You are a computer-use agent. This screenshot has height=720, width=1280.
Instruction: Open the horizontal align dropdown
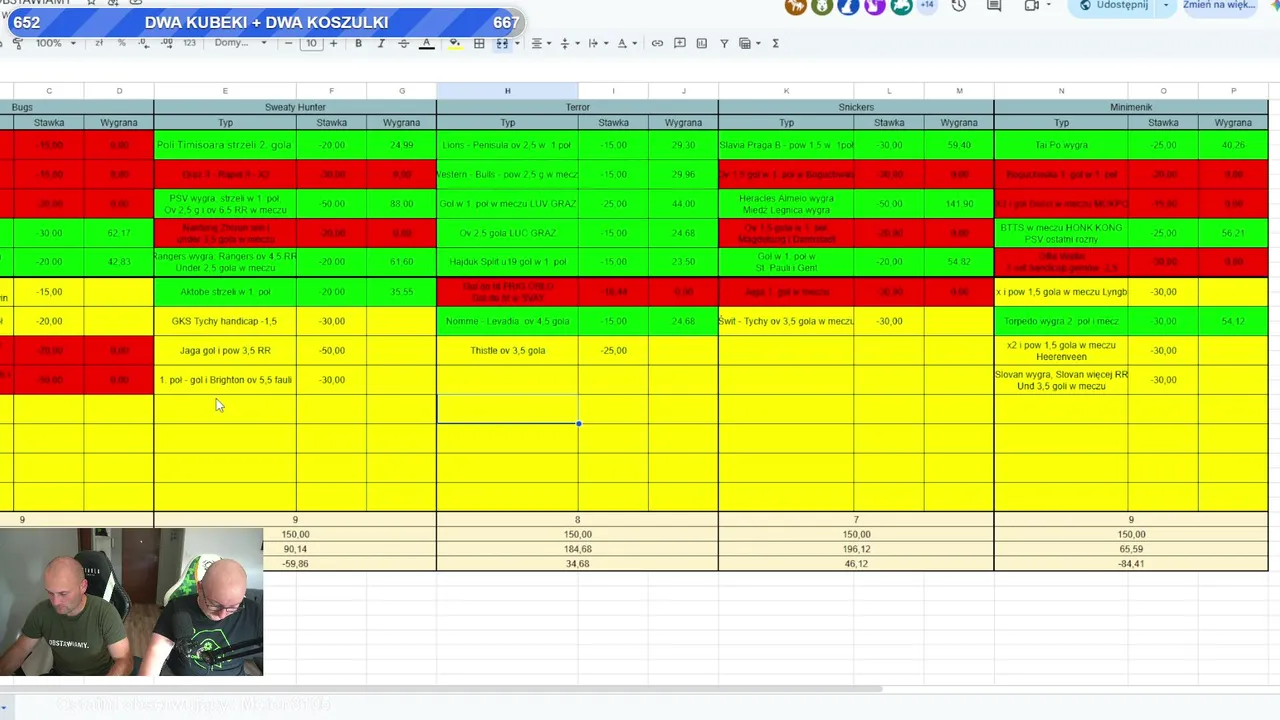click(541, 44)
